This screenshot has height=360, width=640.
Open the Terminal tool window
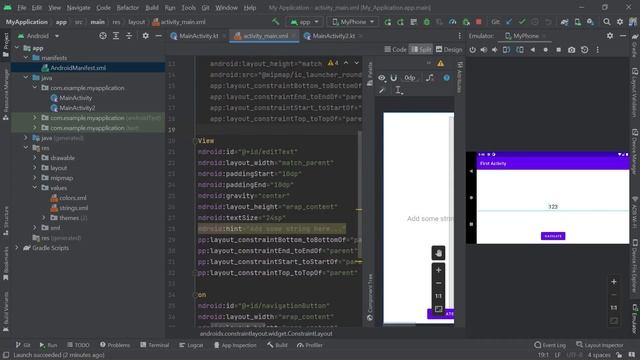coord(154,345)
